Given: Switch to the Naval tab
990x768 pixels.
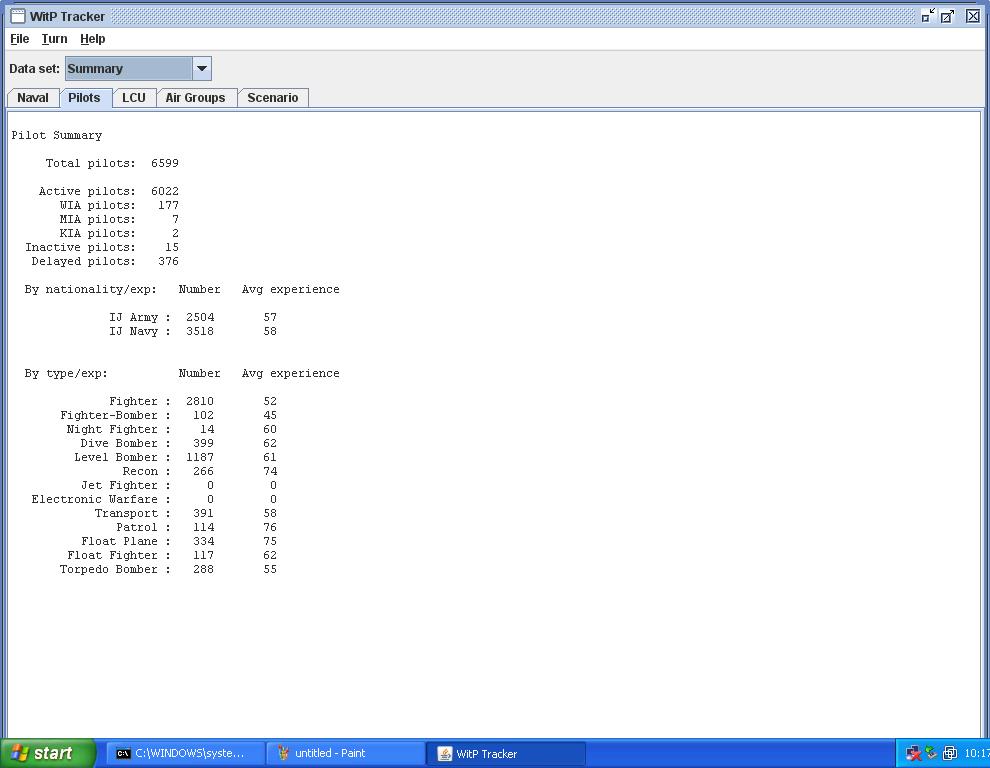Looking at the screenshot, I should [33, 98].
